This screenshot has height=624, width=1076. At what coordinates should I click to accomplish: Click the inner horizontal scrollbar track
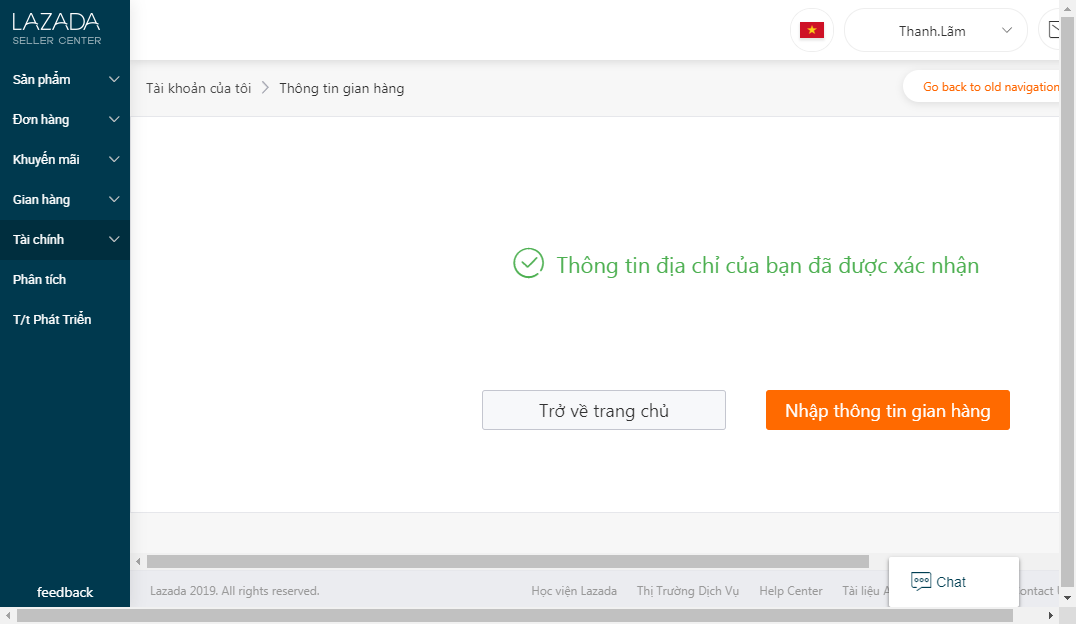point(960,561)
